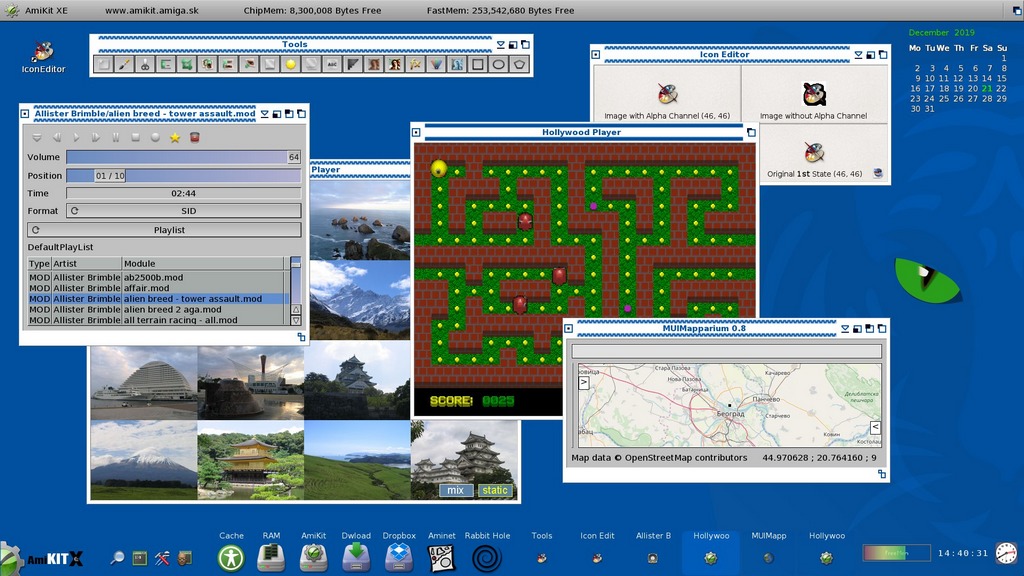Select 'alien breed 2 aga.mod' in playlist
This screenshot has width=1024, height=576.
point(172,309)
